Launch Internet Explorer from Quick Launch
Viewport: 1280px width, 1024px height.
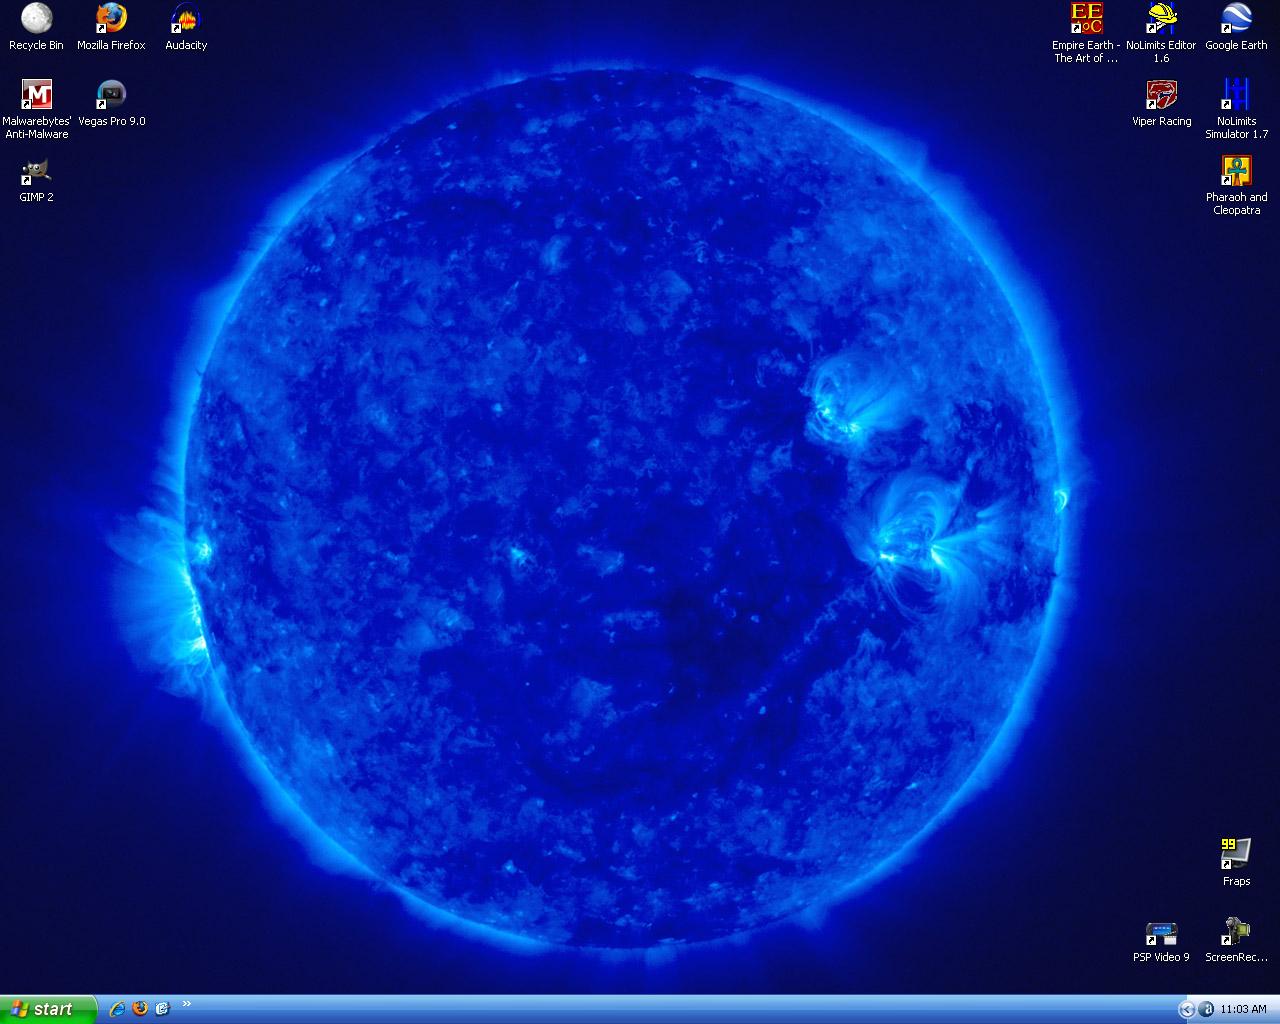pyautogui.click(x=117, y=1009)
